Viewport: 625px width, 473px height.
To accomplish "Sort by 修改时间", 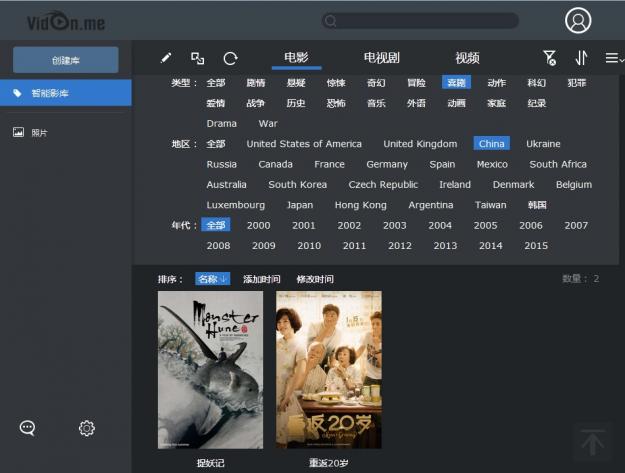I will coord(315,279).
